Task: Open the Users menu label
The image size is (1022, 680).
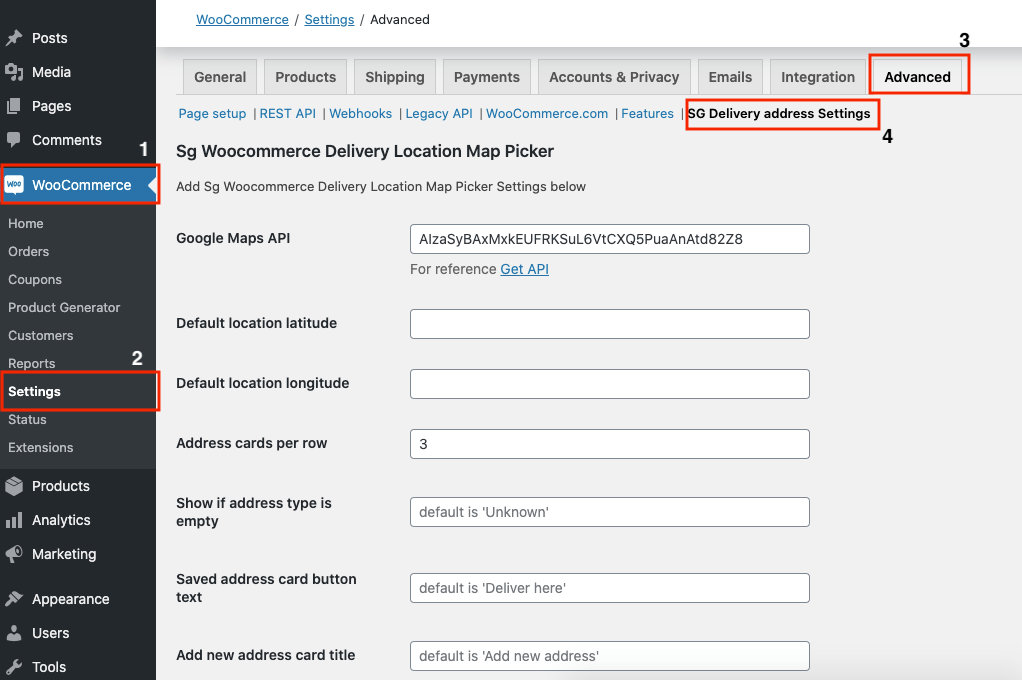Action: (50, 632)
